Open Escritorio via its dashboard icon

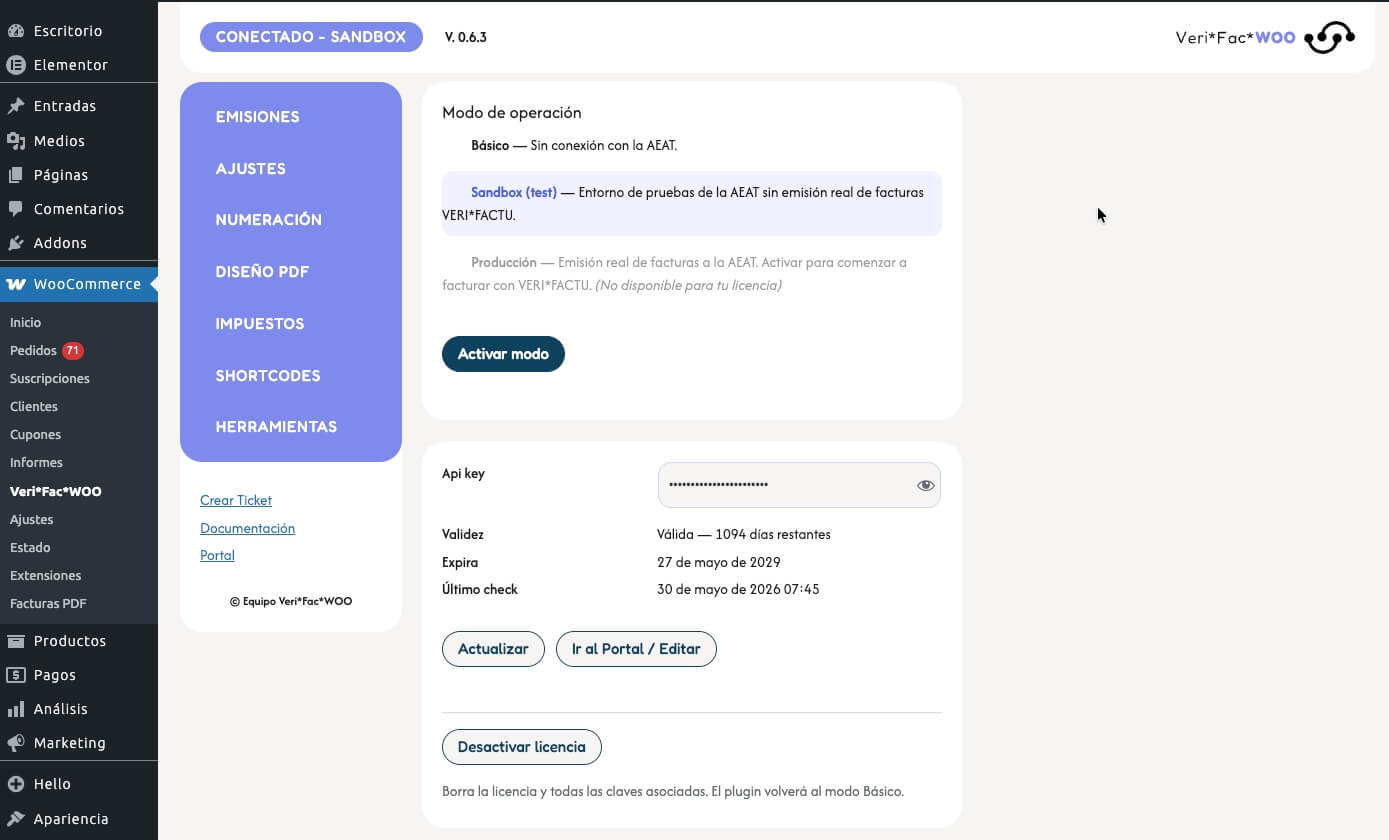(16, 31)
